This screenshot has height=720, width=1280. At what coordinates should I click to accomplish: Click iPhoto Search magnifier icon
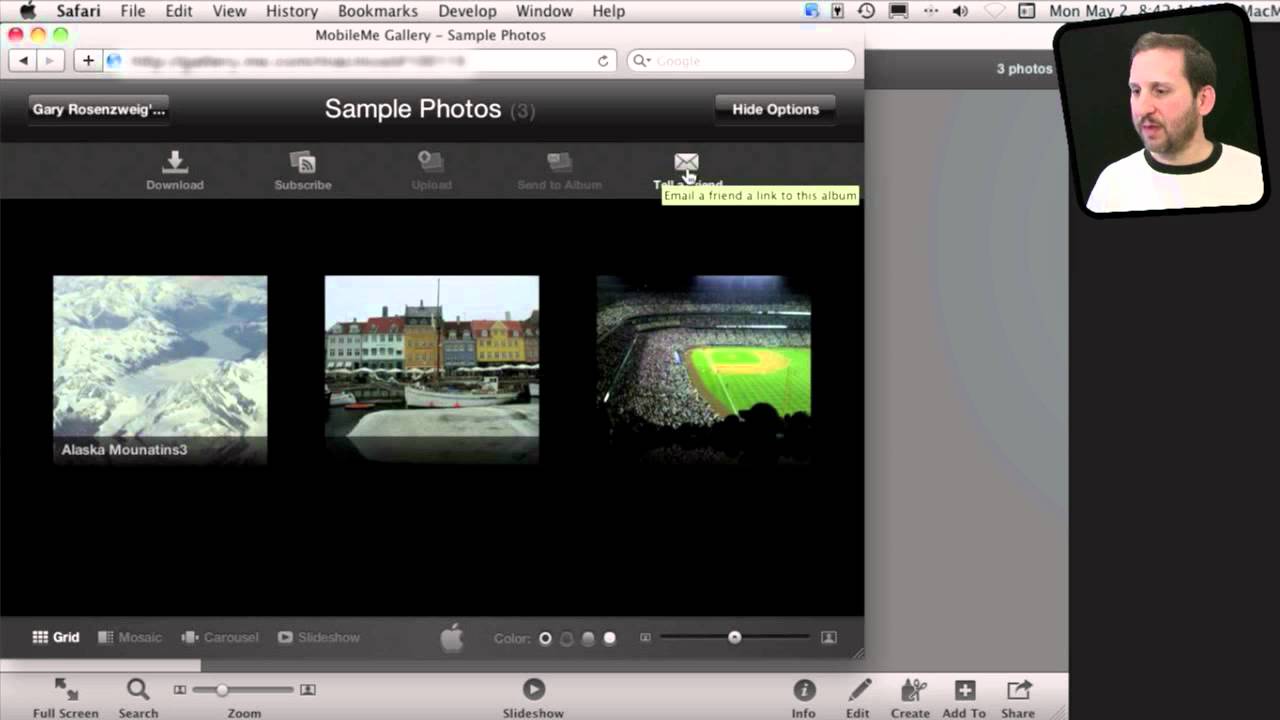pyautogui.click(x=138, y=689)
